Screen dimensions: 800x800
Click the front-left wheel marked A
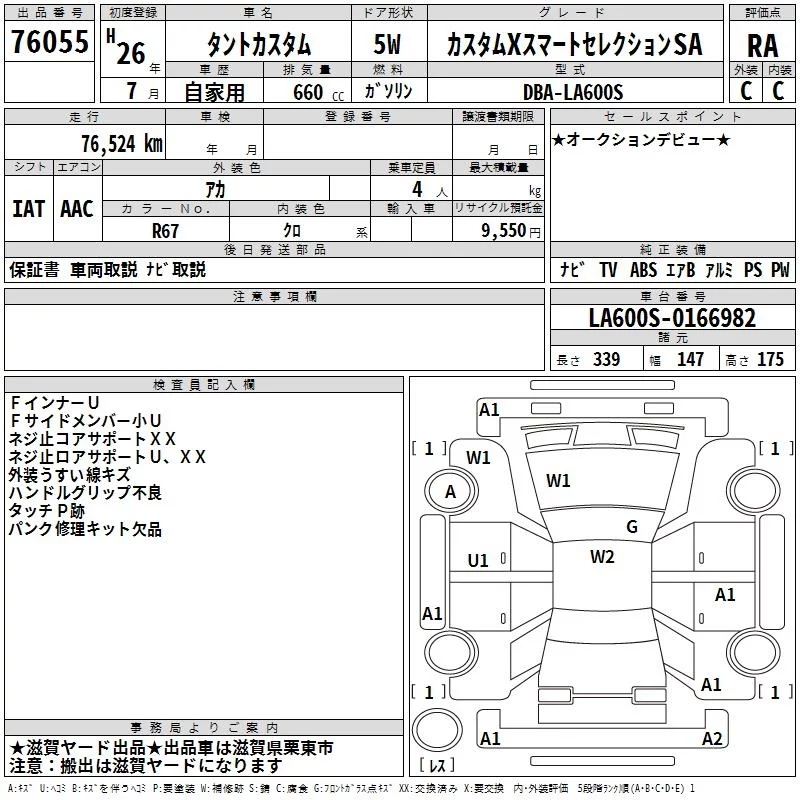(451, 492)
